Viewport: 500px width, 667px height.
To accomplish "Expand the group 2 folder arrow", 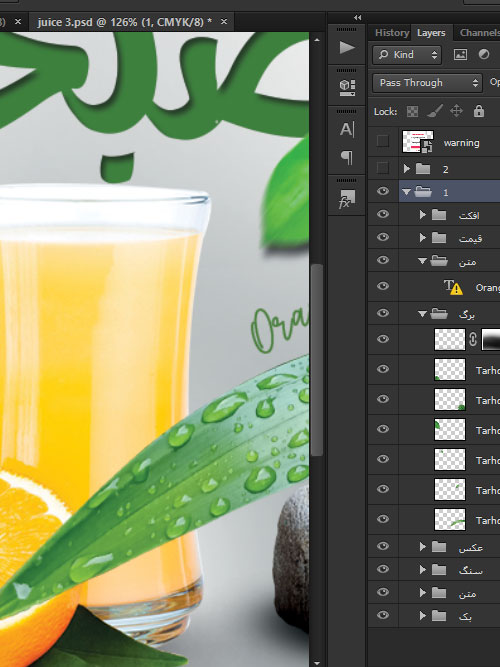I will pyautogui.click(x=407, y=169).
